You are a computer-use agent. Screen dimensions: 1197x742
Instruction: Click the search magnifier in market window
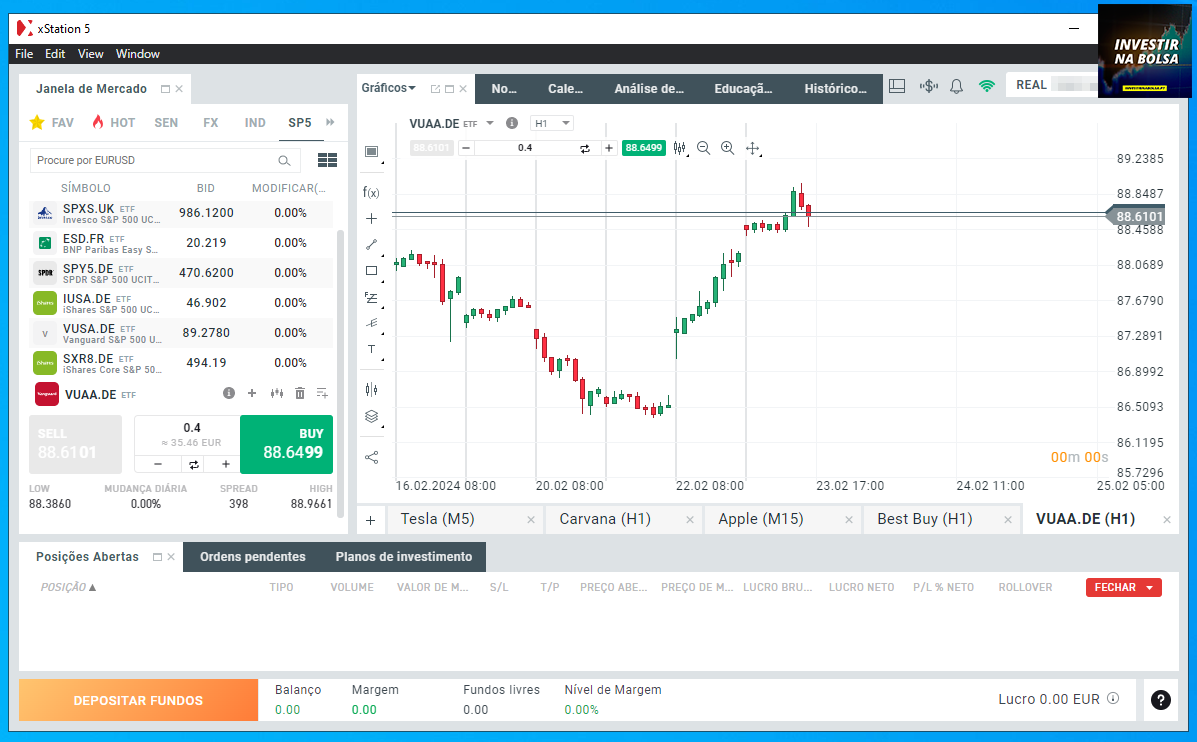pos(284,160)
